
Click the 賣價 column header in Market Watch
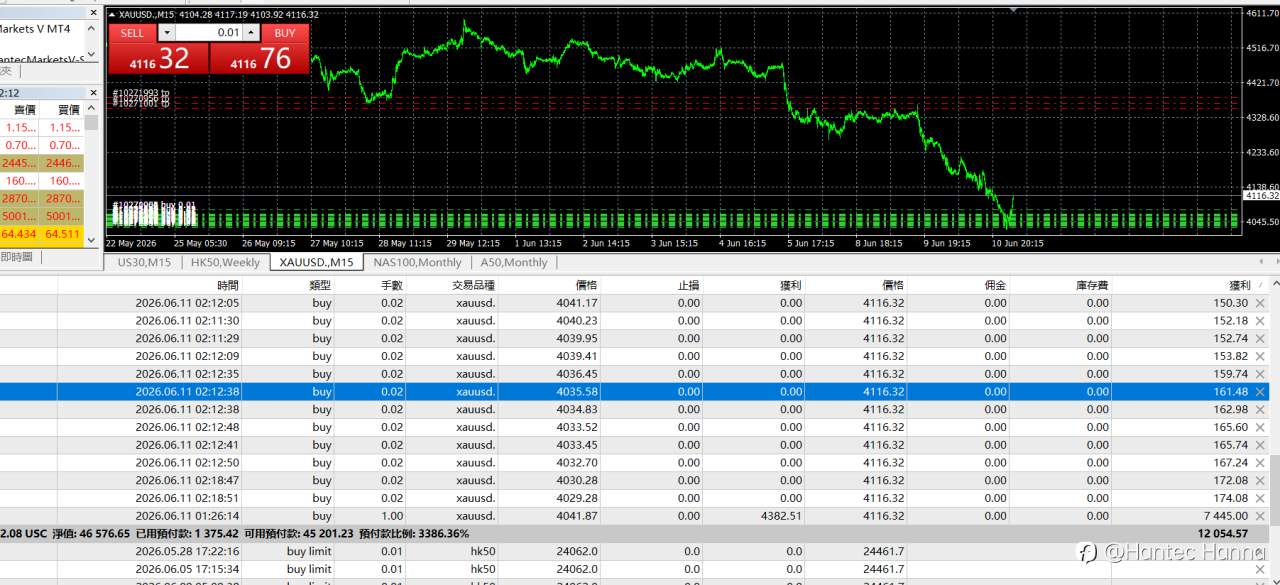tap(19, 110)
